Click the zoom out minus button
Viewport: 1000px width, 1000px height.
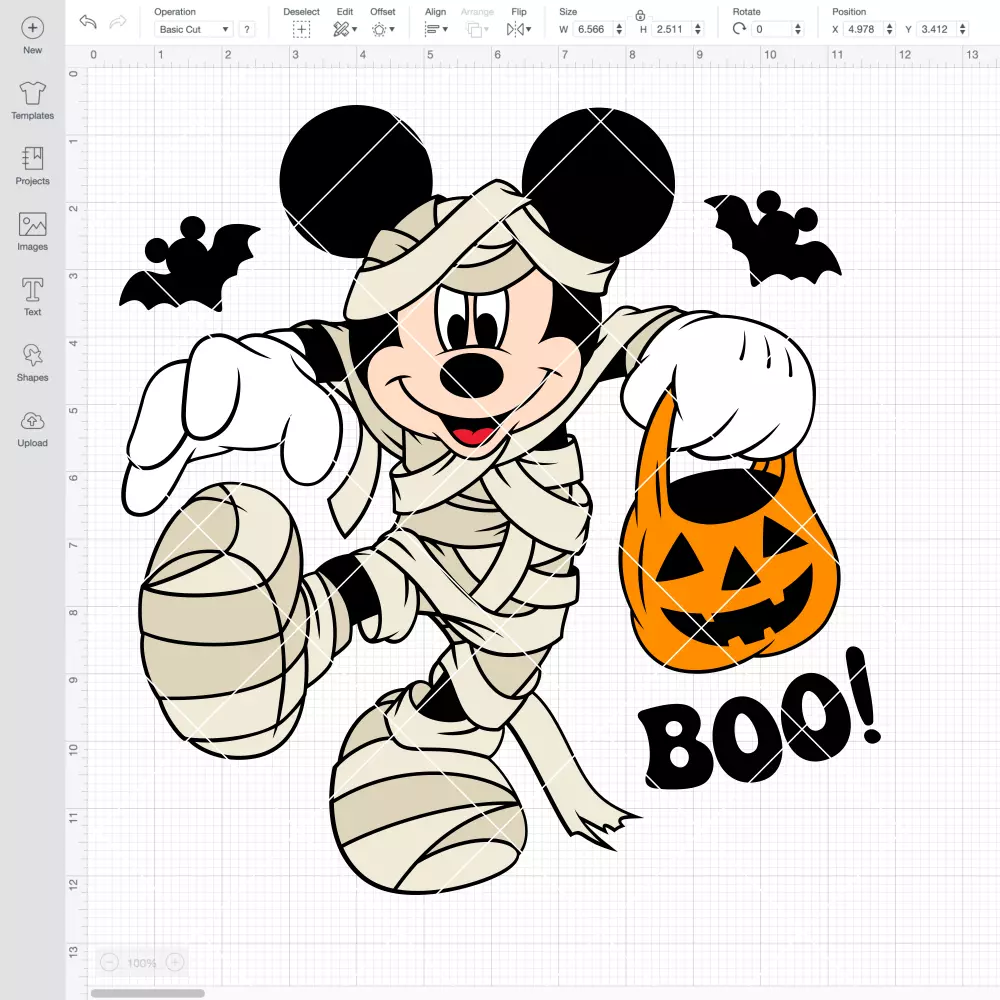pyautogui.click(x=109, y=962)
